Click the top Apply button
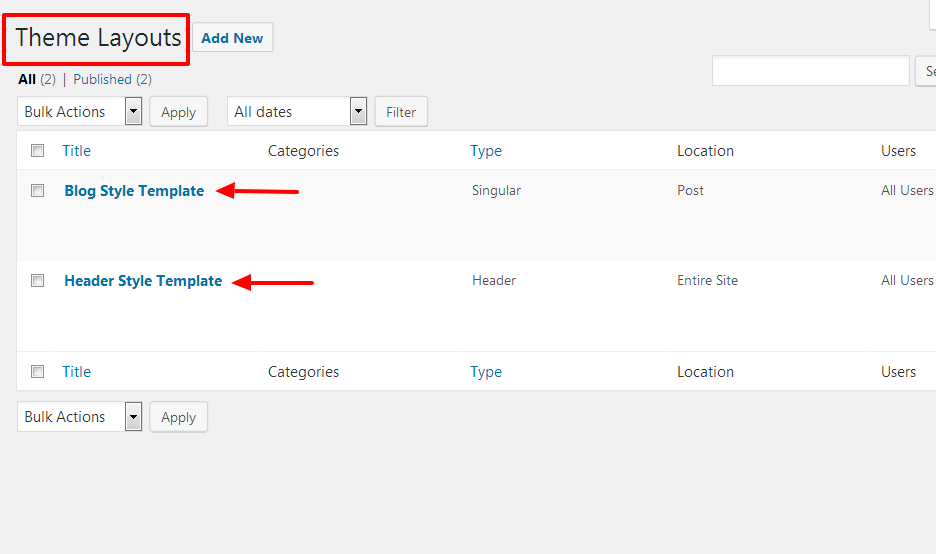 [178, 112]
